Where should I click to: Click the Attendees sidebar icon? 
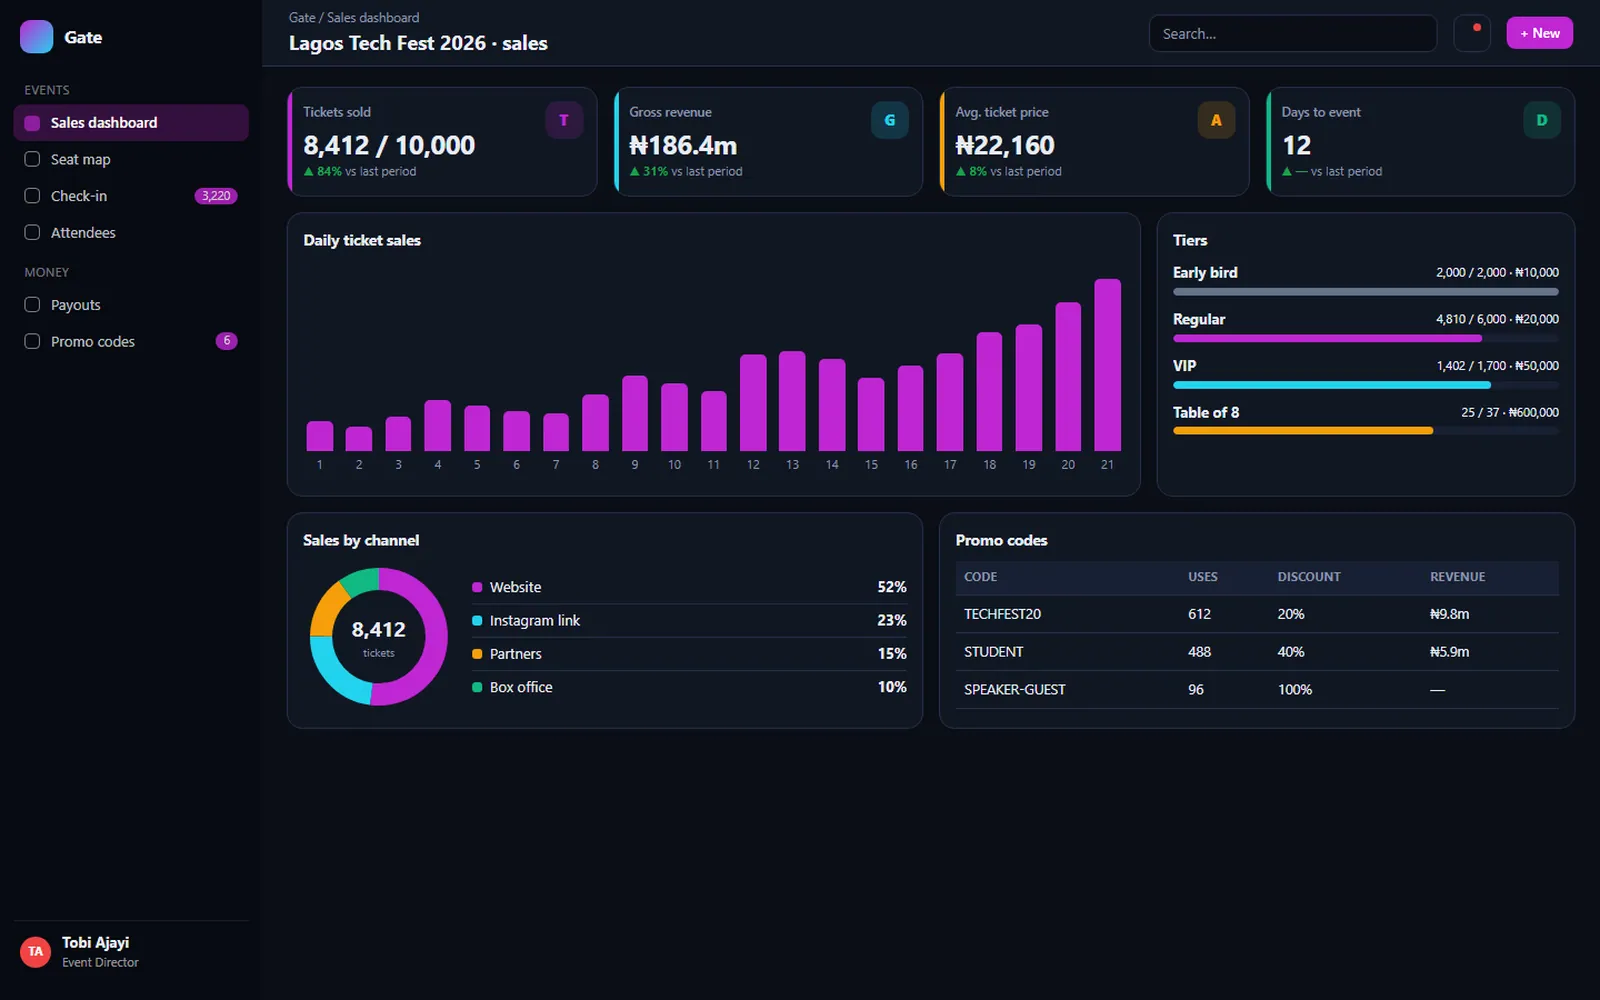pos(32,232)
